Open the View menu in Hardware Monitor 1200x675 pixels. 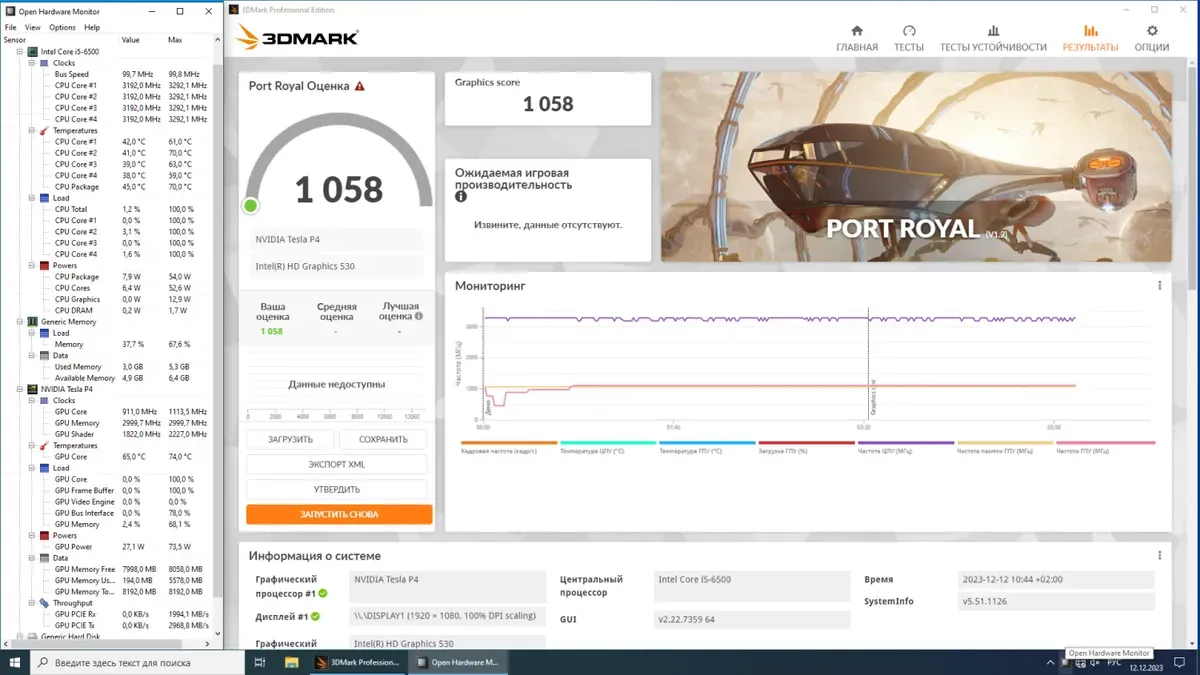33,28
